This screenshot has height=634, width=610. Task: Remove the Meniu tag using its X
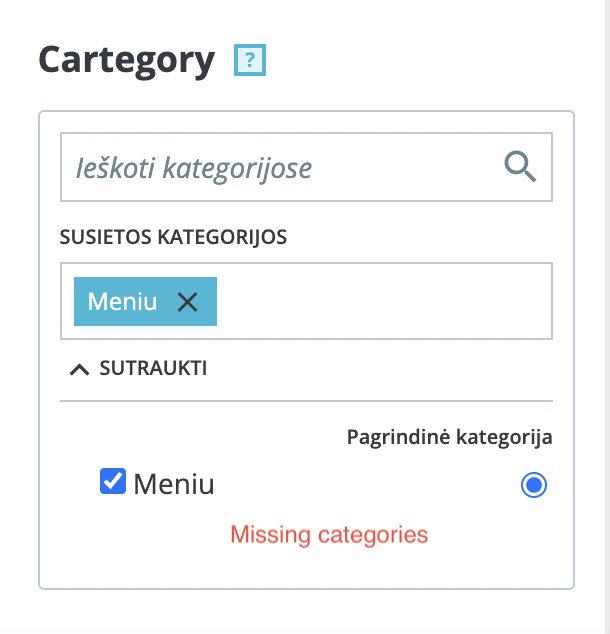(188, 302)
